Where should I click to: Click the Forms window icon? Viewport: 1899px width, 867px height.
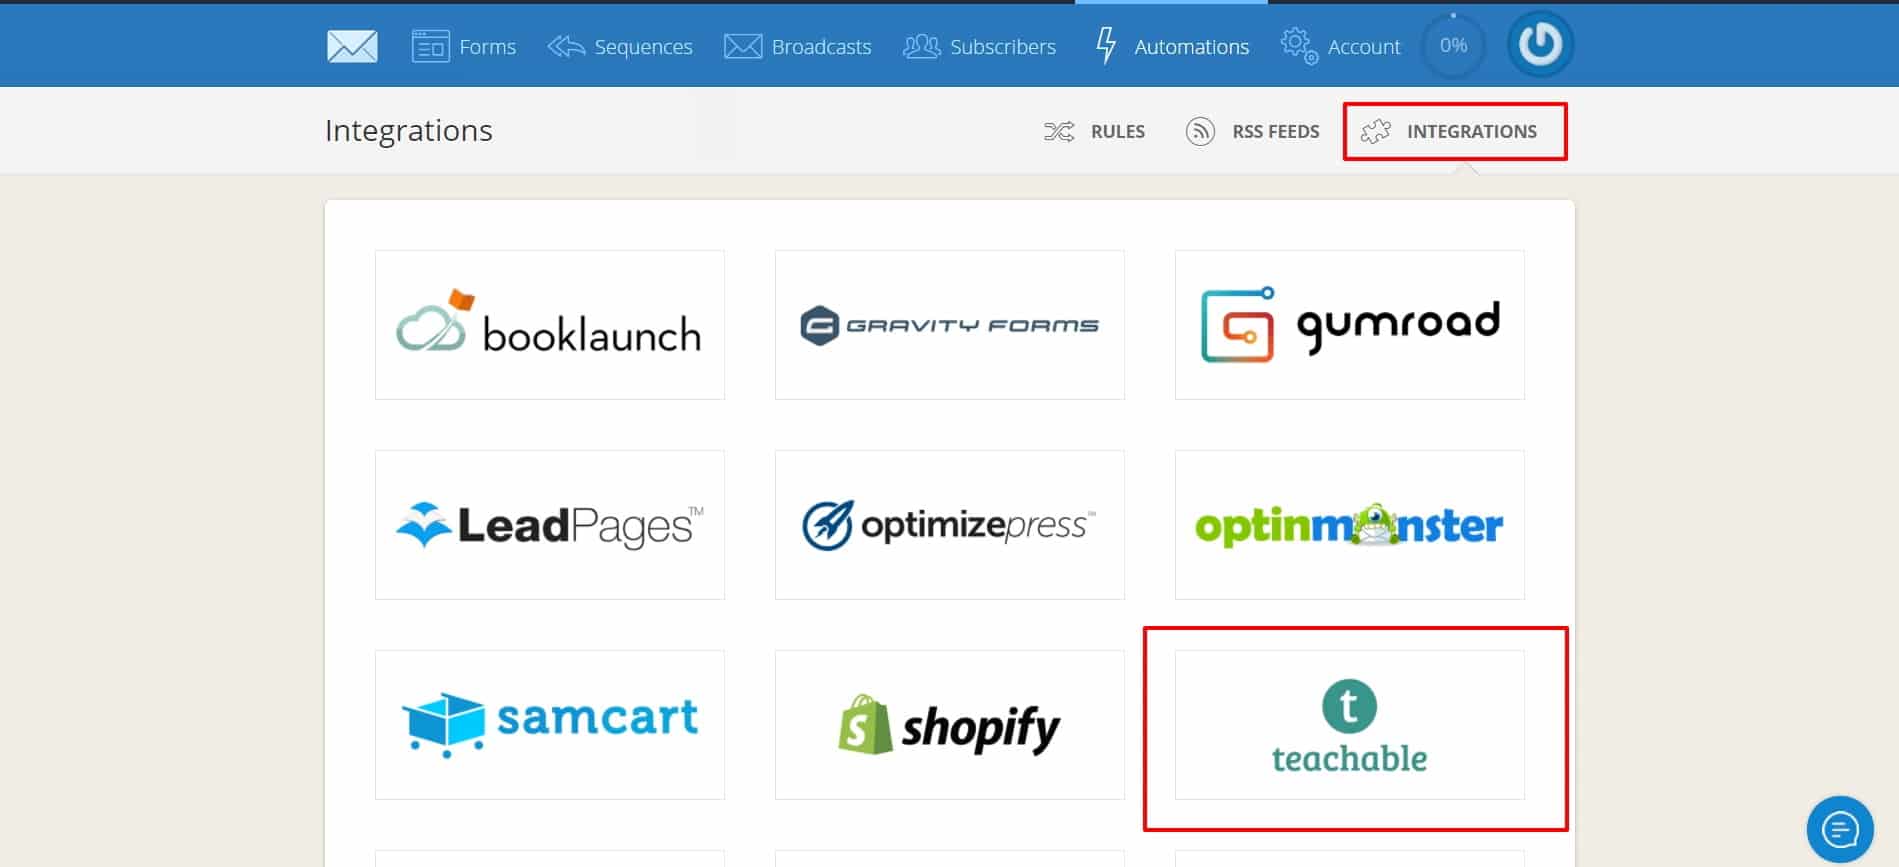[x=430, y=46]
